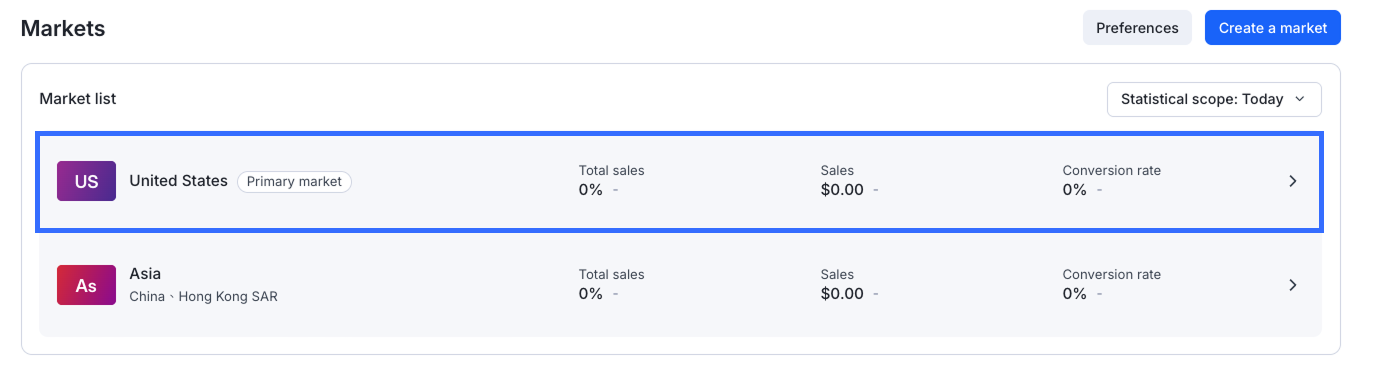Image resolution: width=1376 pixels, height=371 pixels.
Task: Click United States Conversion rate value
Action: (x=1075, y=189)
